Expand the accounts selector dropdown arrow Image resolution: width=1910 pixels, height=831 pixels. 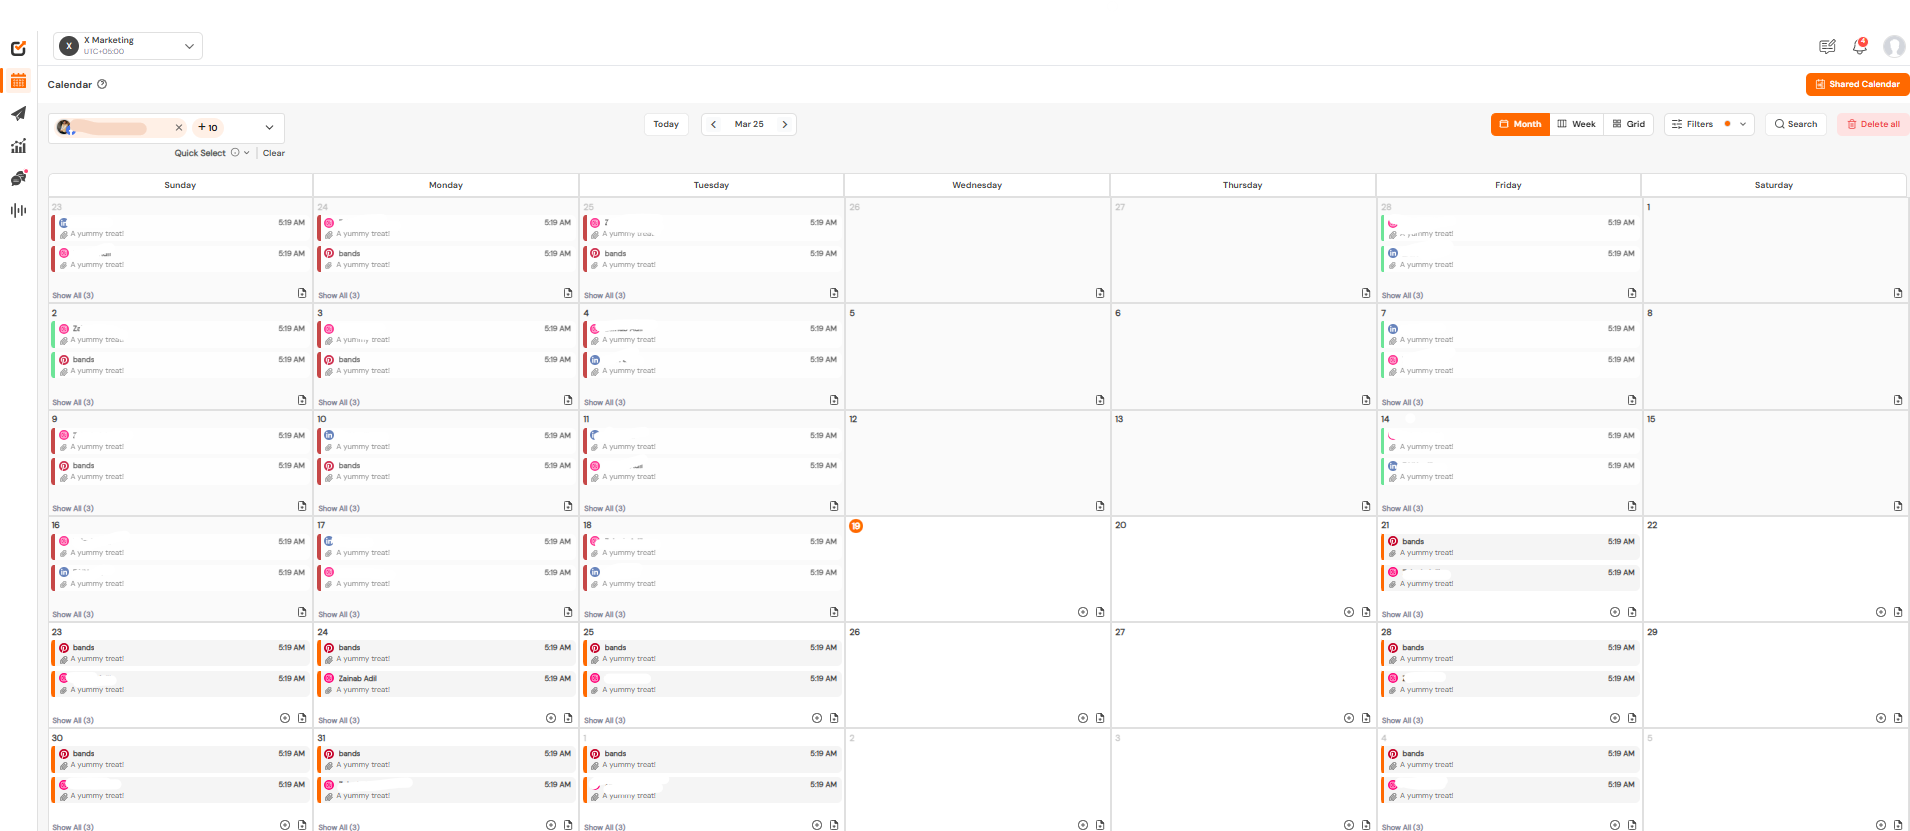click(x=269, y=128)
